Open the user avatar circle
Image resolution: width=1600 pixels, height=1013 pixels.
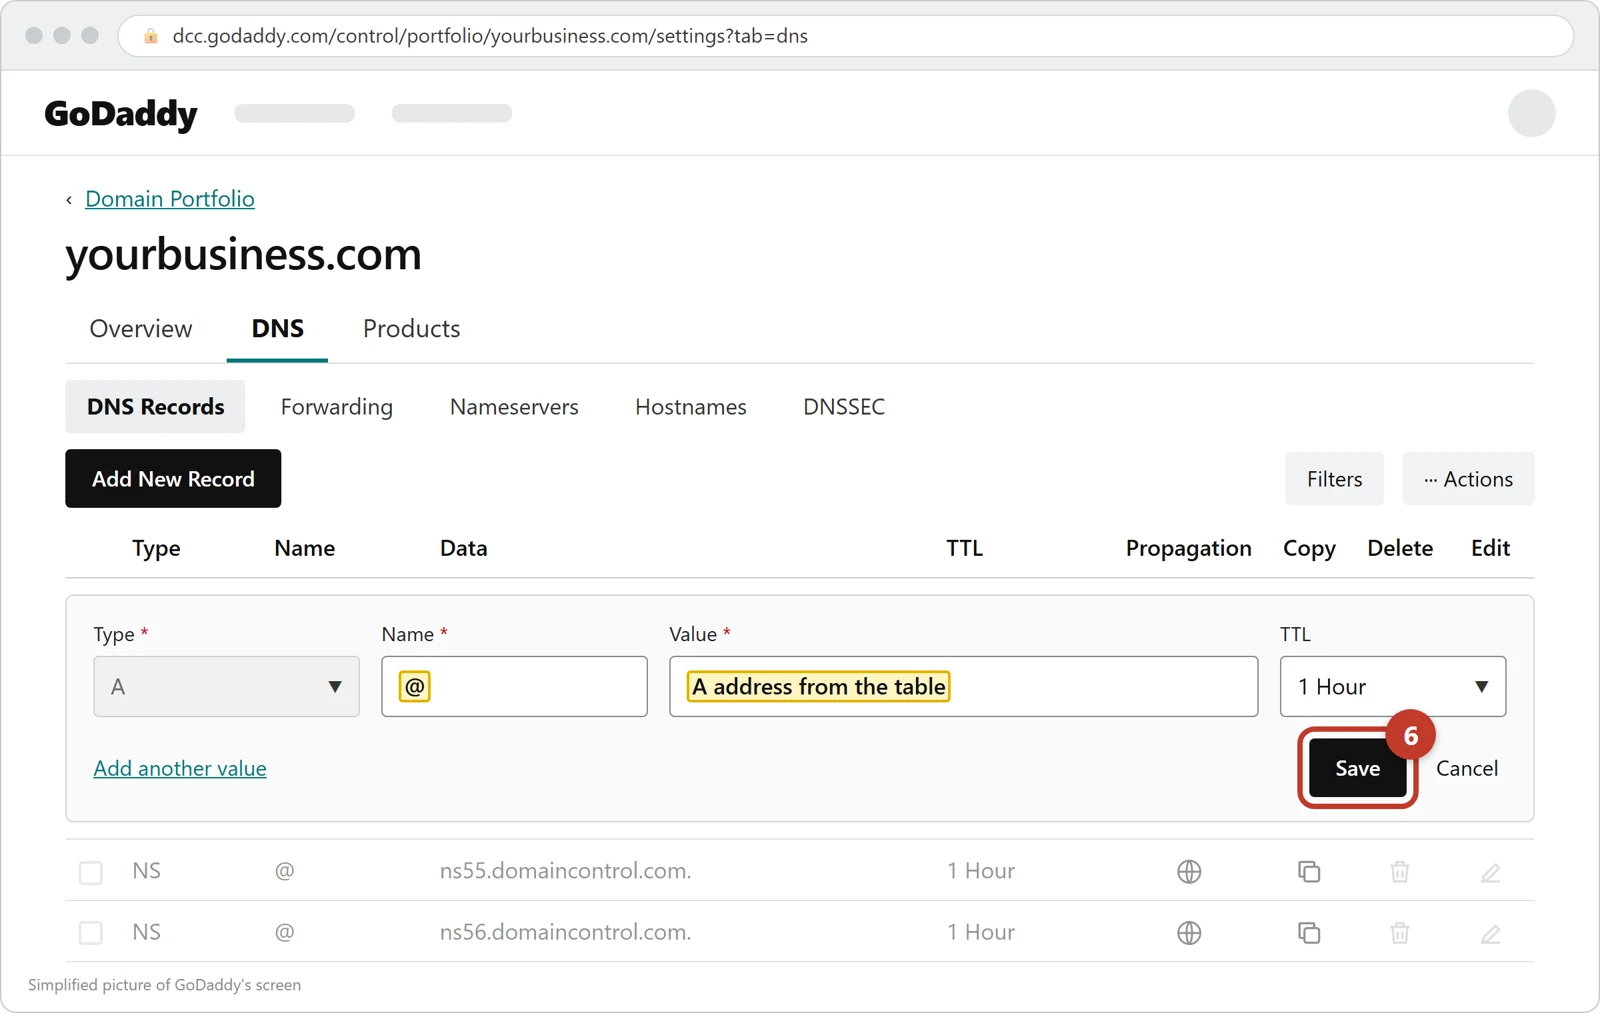pos(1532,113)
